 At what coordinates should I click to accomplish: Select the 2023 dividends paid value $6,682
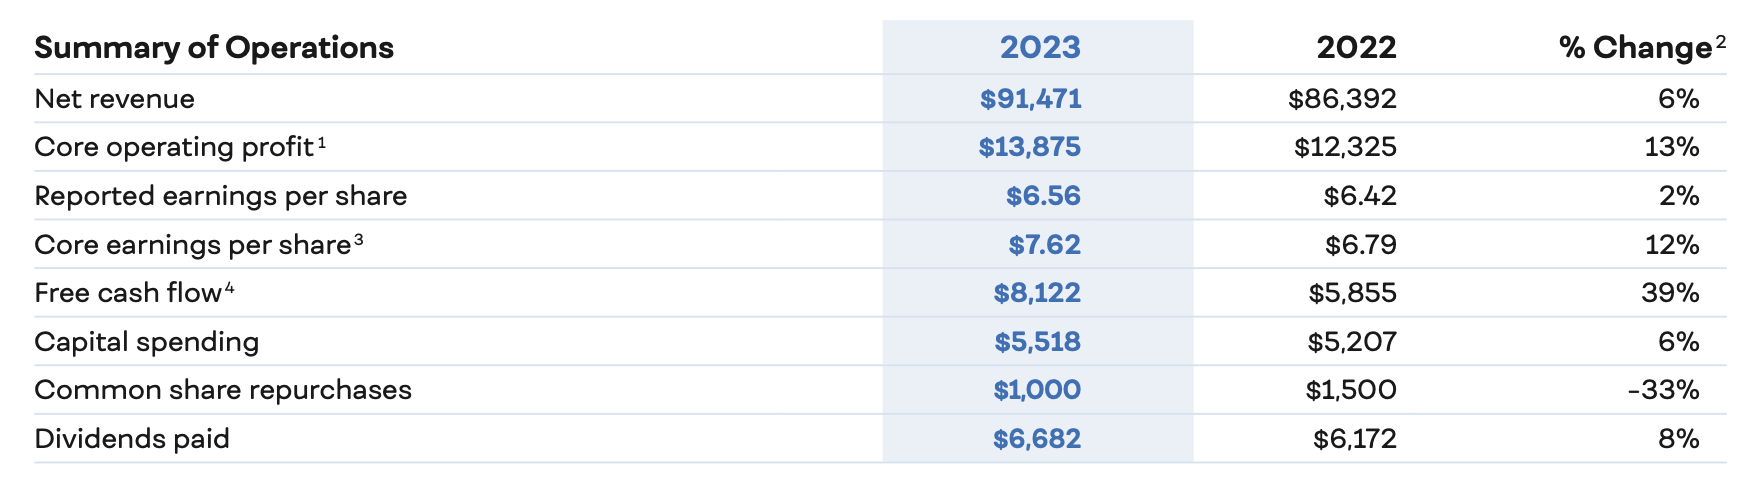(x=1037, y=439)
